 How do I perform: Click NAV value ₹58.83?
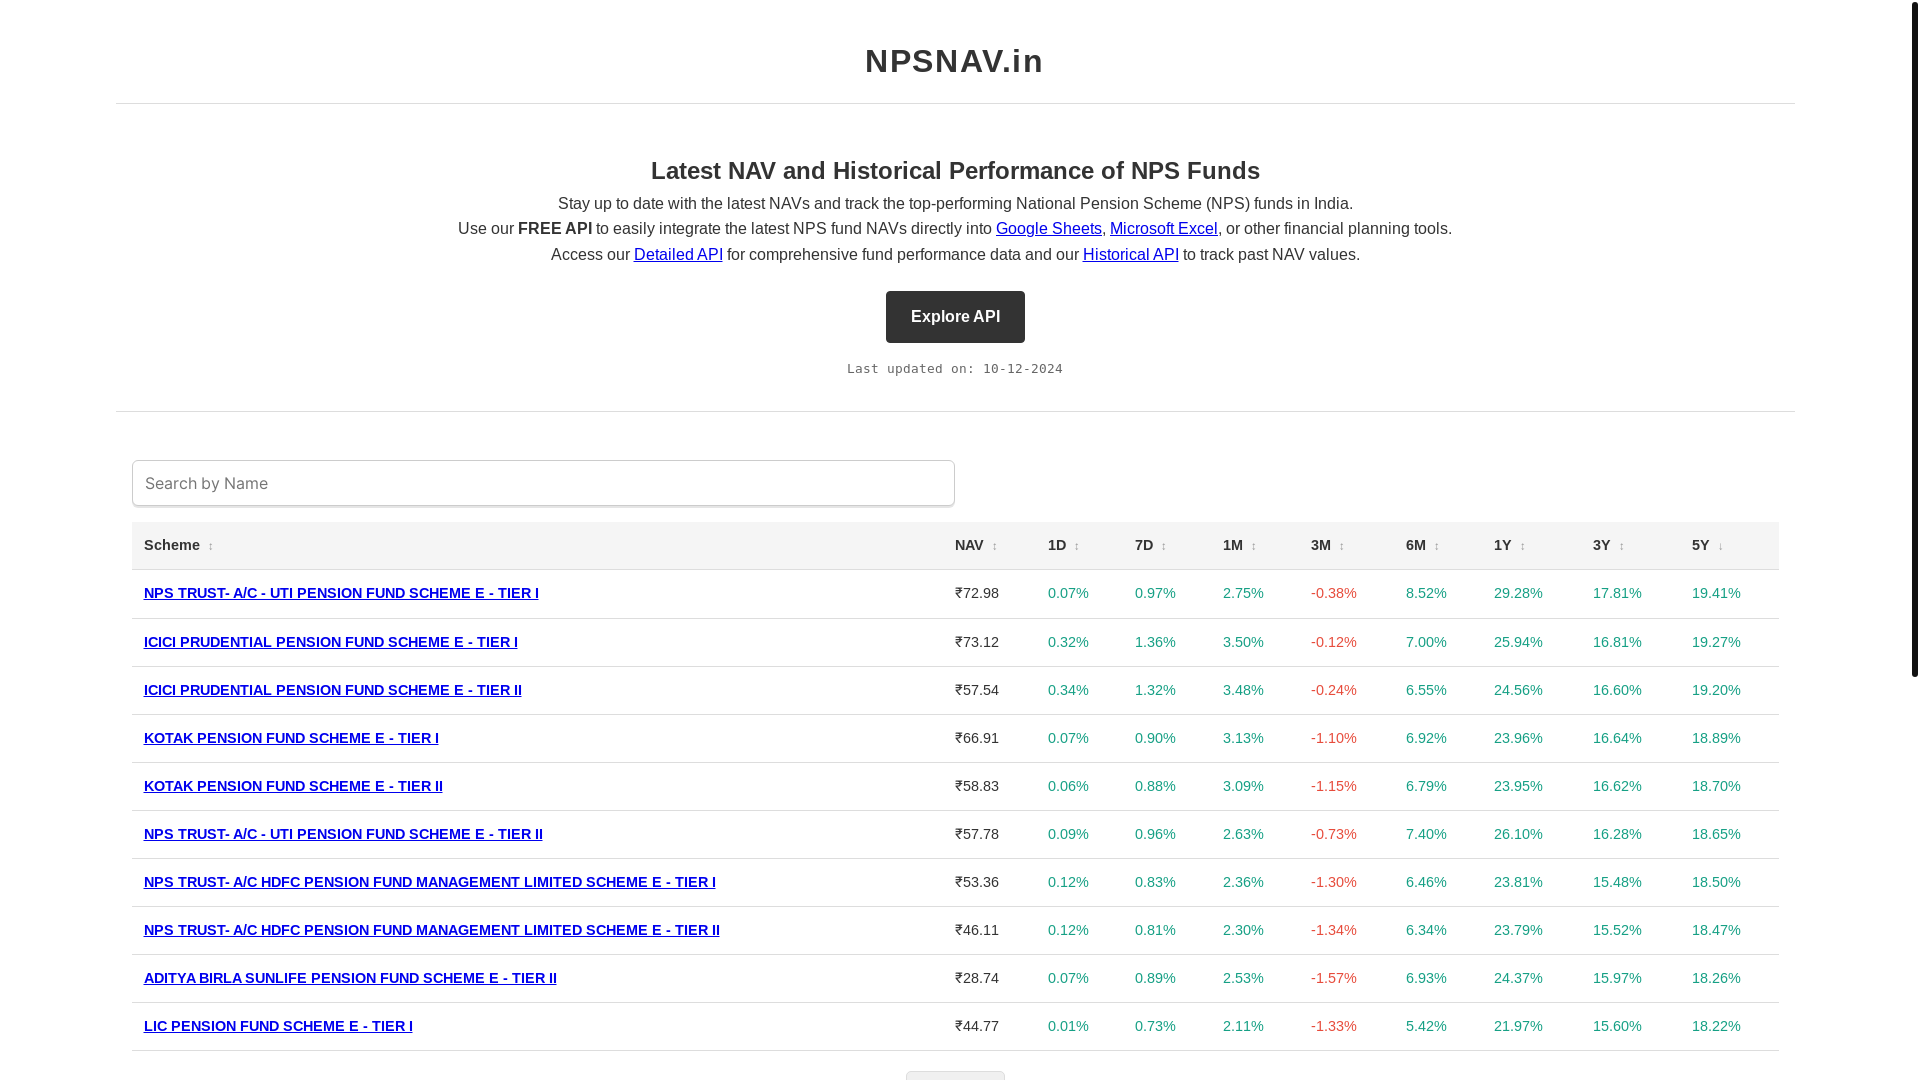[x=976, y=786]
